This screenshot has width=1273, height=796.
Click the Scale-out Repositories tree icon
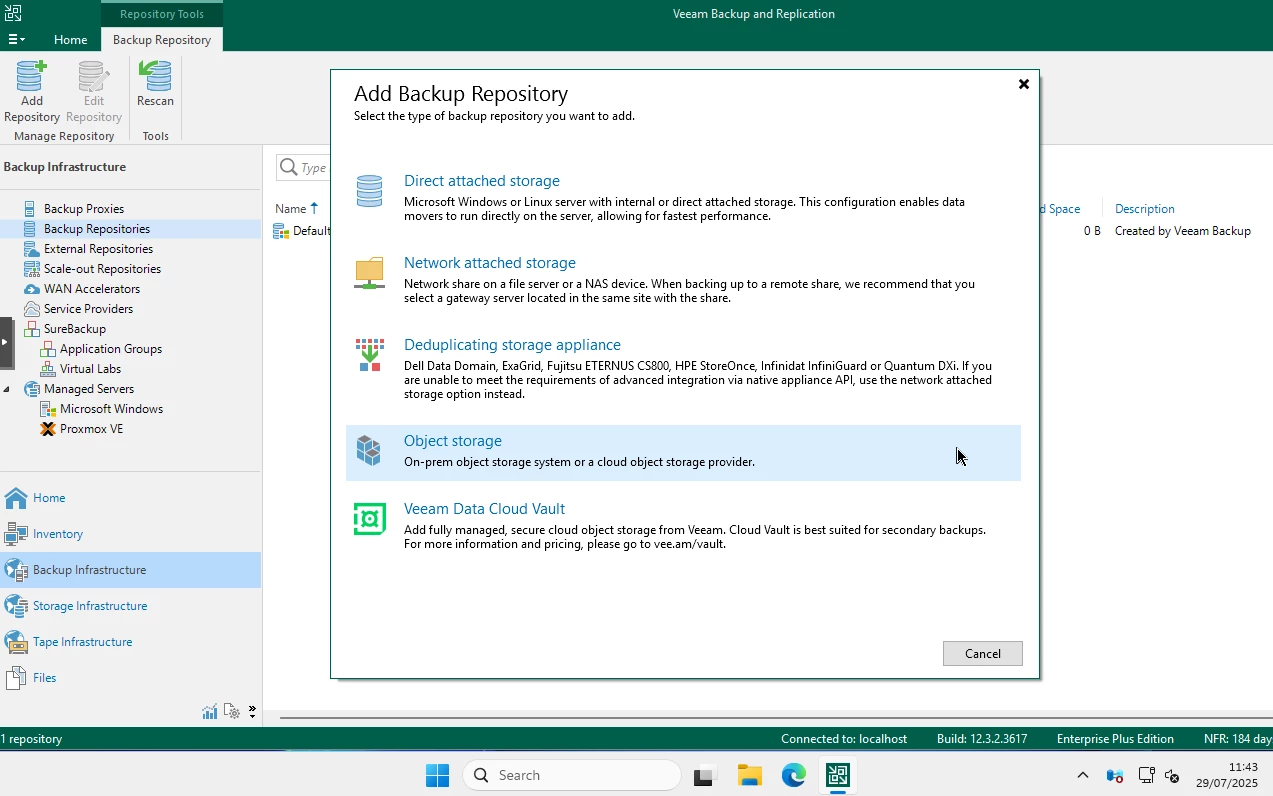(x=32, y=269)
